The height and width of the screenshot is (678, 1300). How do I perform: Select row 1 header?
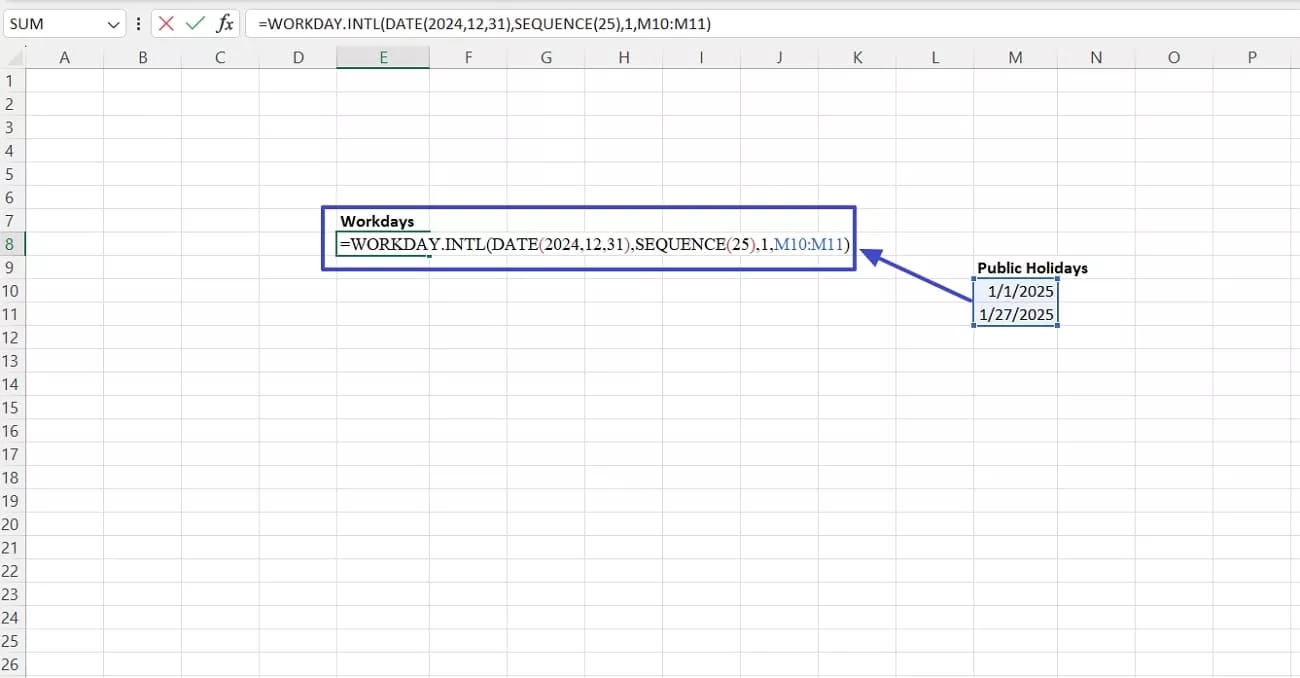pos(11,80)
